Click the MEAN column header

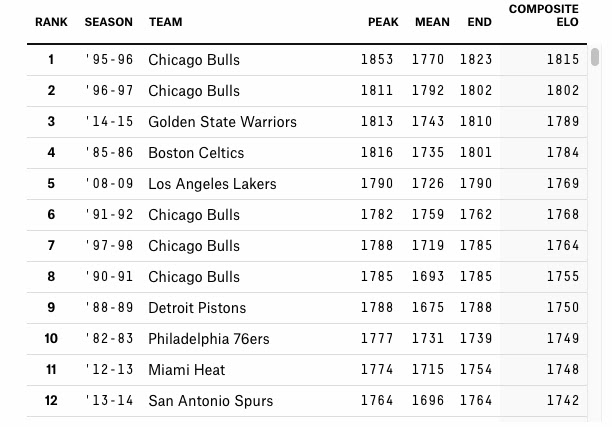pos(431,22)
